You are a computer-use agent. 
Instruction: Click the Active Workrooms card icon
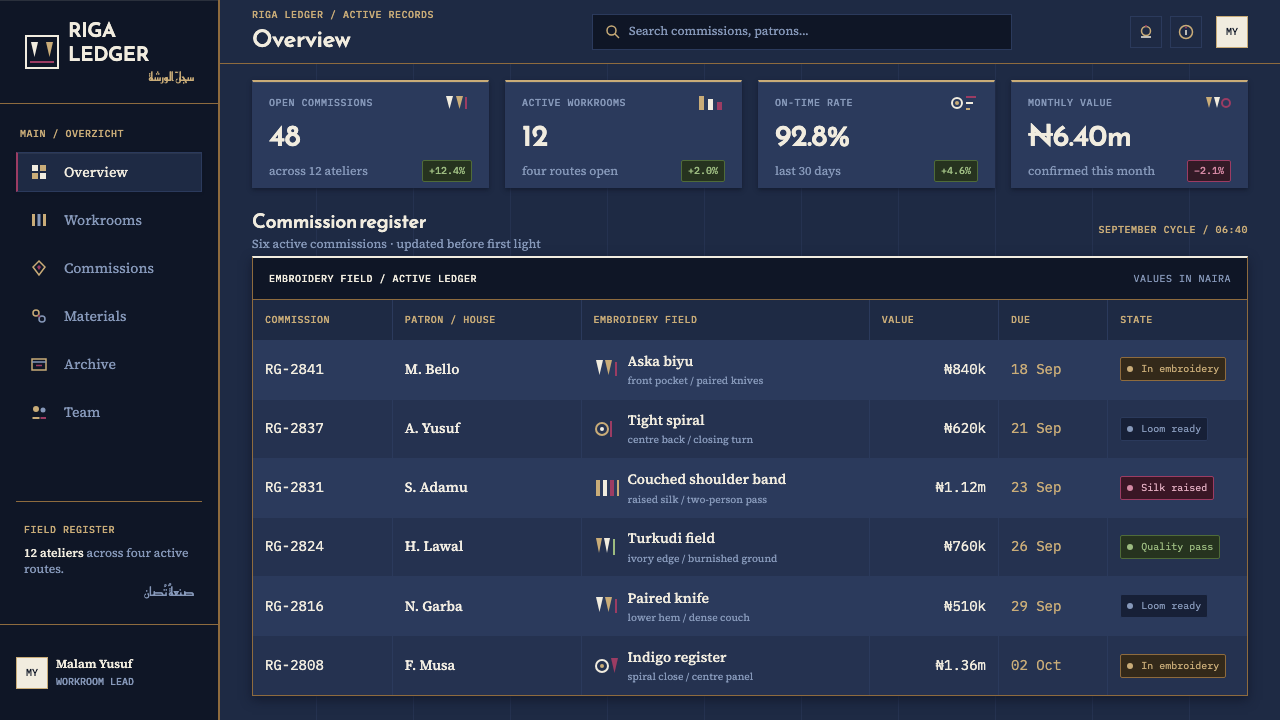click(x=710, y=103)
